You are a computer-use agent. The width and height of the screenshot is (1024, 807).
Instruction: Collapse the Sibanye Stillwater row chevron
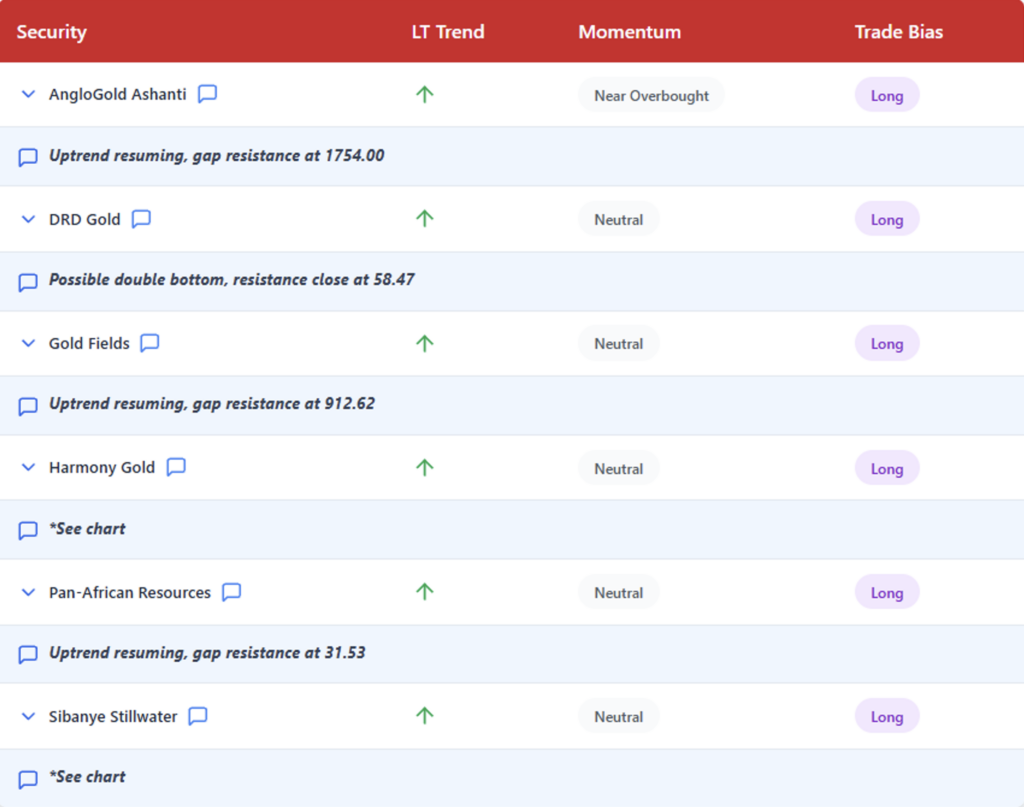pyautogui.click(x=28, y=716)
